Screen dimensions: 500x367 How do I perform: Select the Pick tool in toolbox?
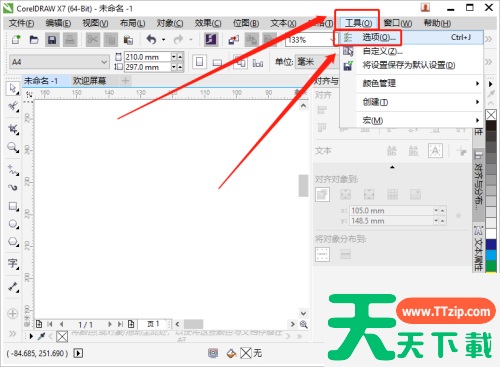click(x=13, y=88)
